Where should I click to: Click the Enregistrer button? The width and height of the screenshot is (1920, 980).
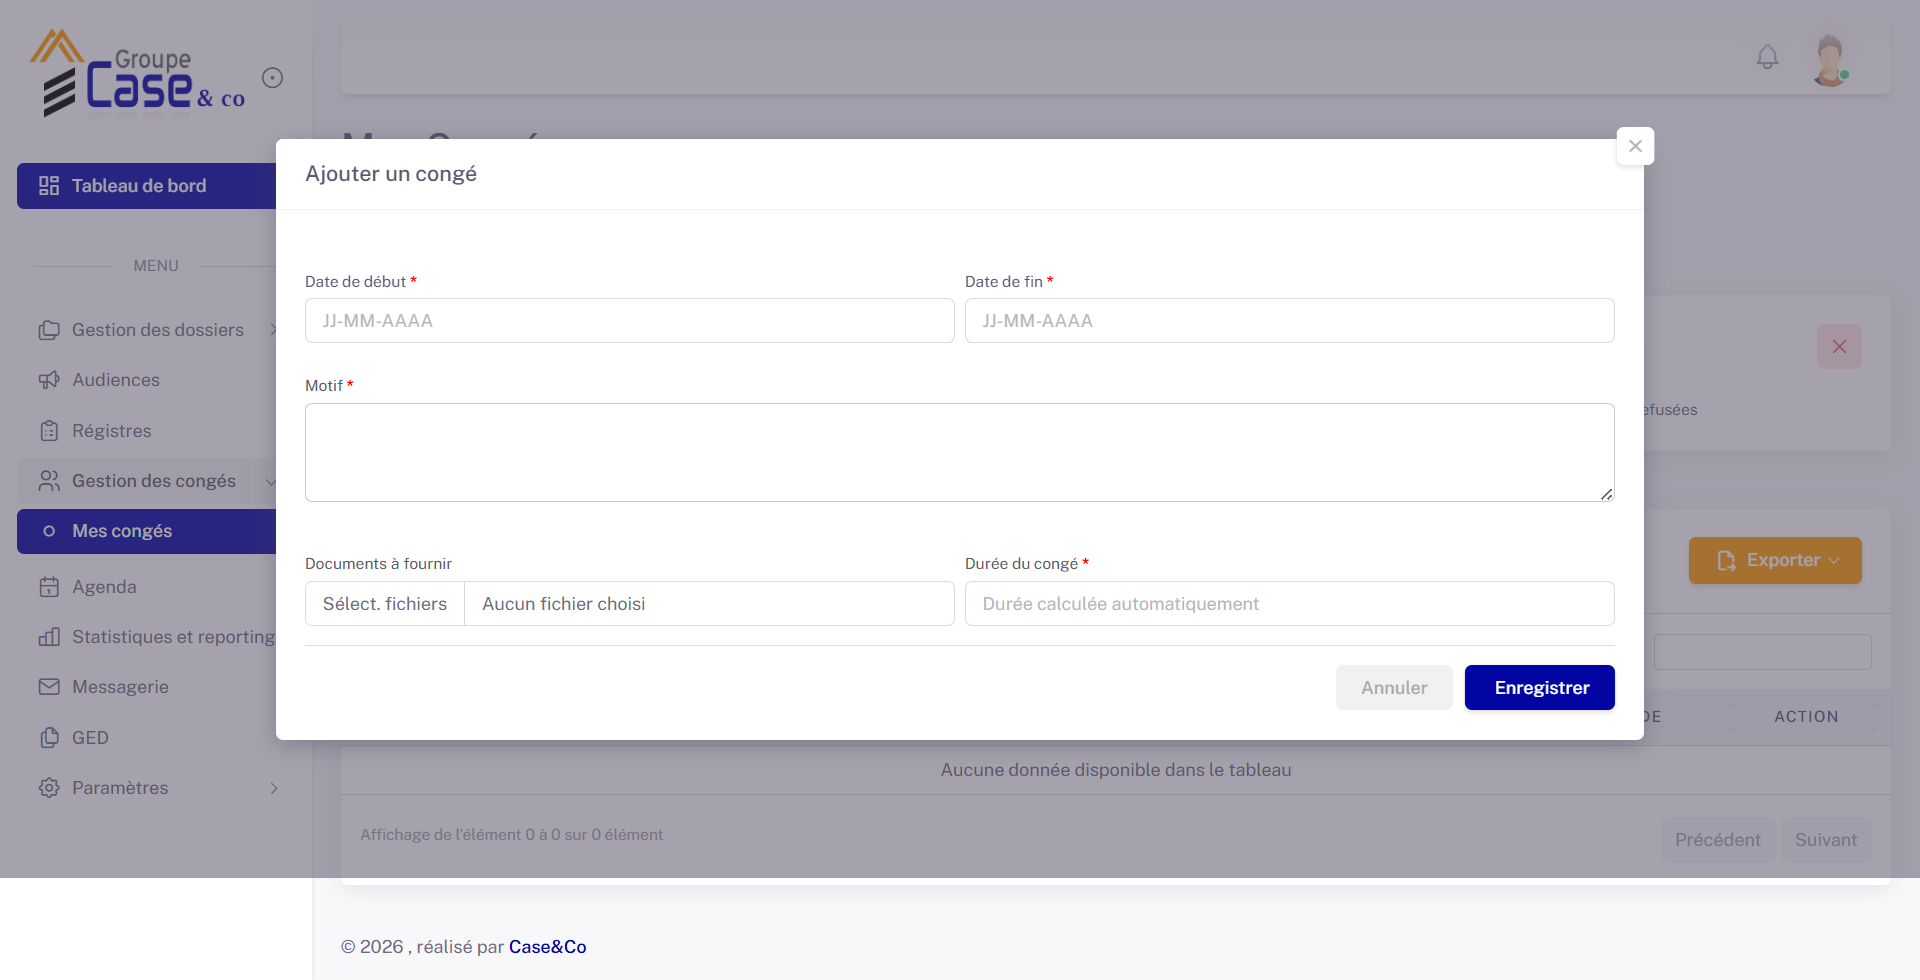tap(1540, 688)
